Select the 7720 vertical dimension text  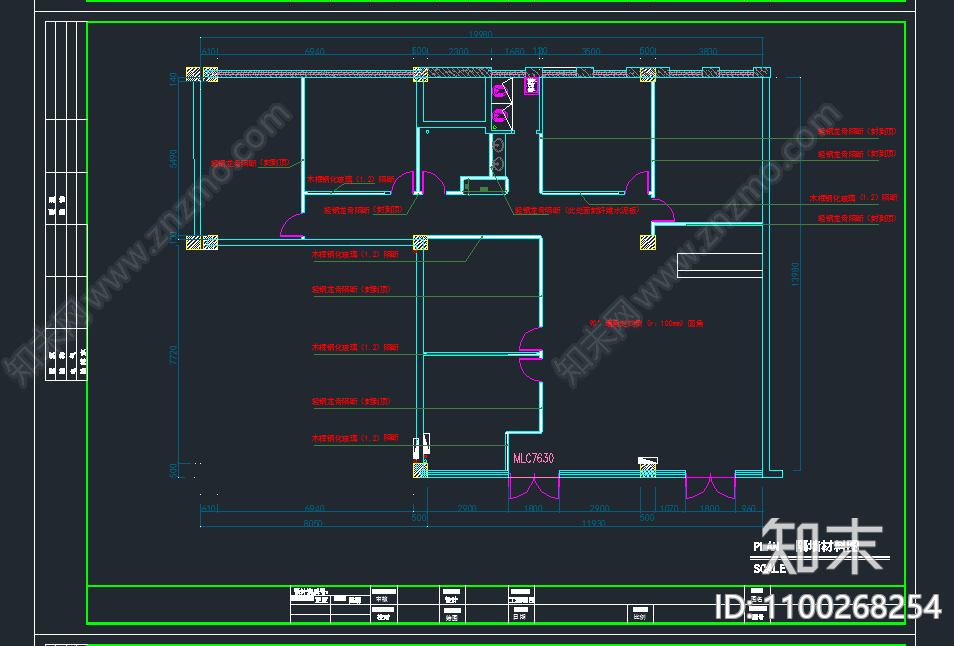click(x=173, y=355)
